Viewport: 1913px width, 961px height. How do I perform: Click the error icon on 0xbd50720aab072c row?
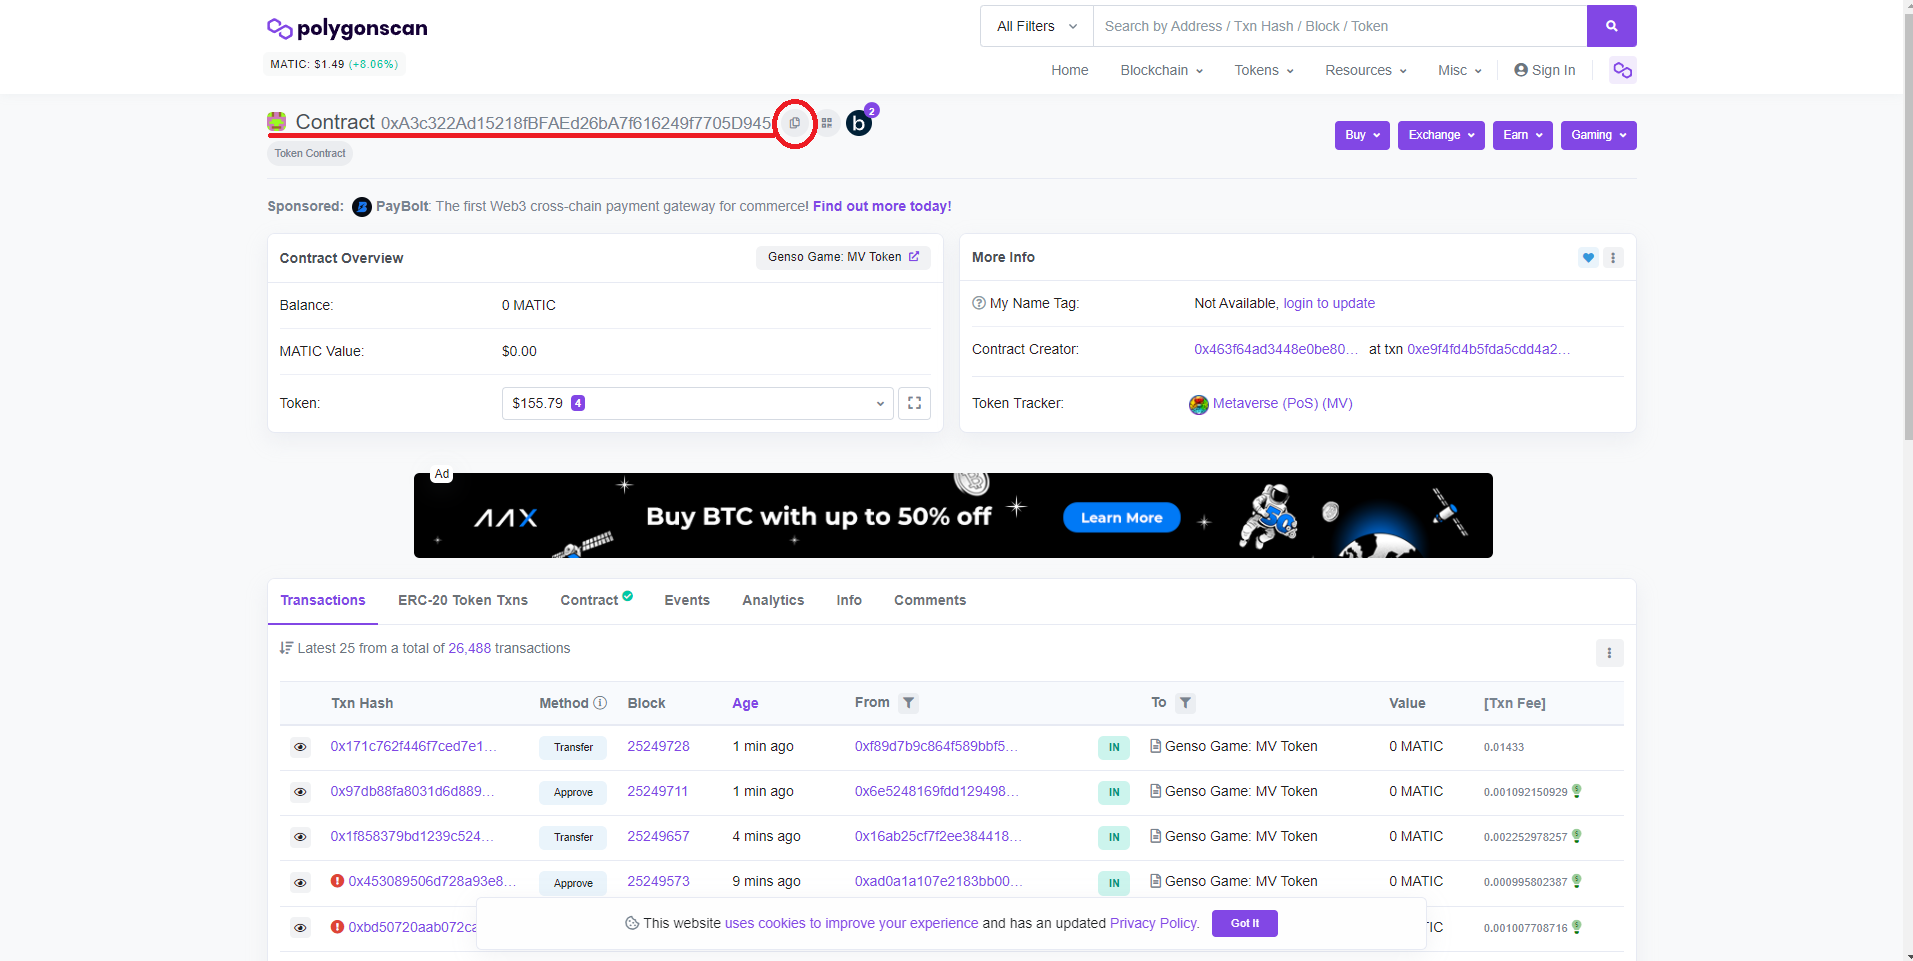(x=337, y=927)
